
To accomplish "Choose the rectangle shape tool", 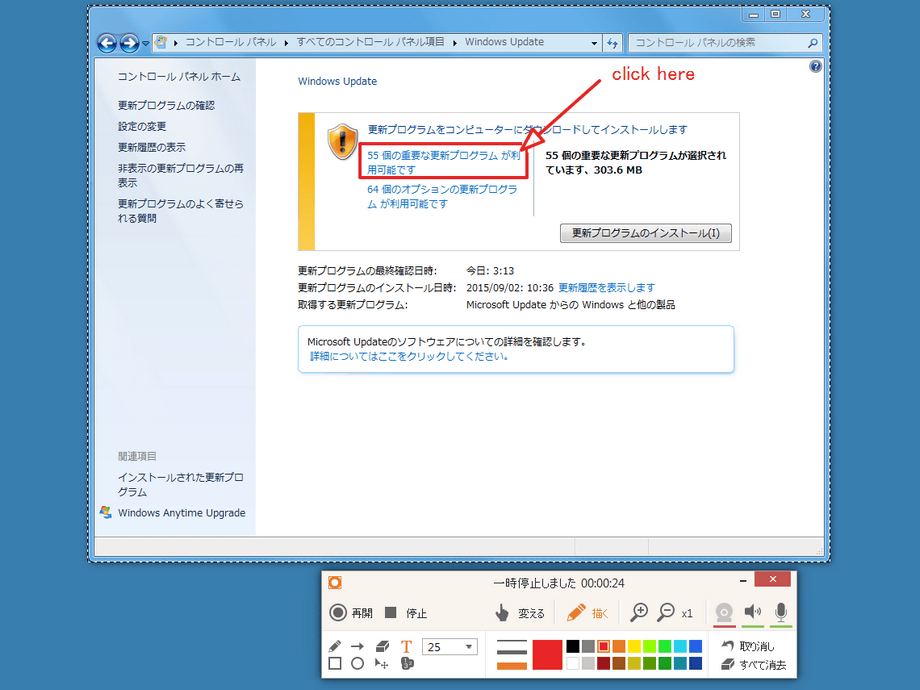I will [335, 664].
